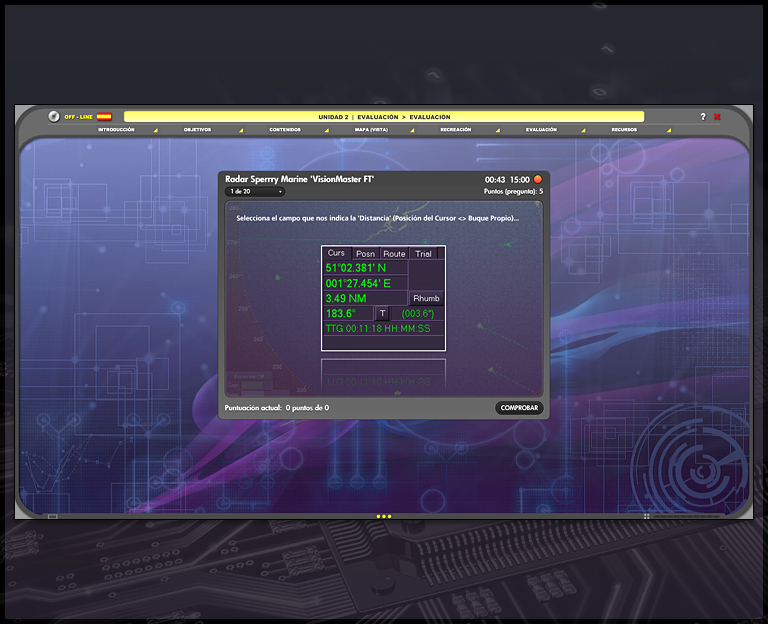Open the OBJETIVOS menu
Viewport: 768px width, 624px height.
coord(197,130)
